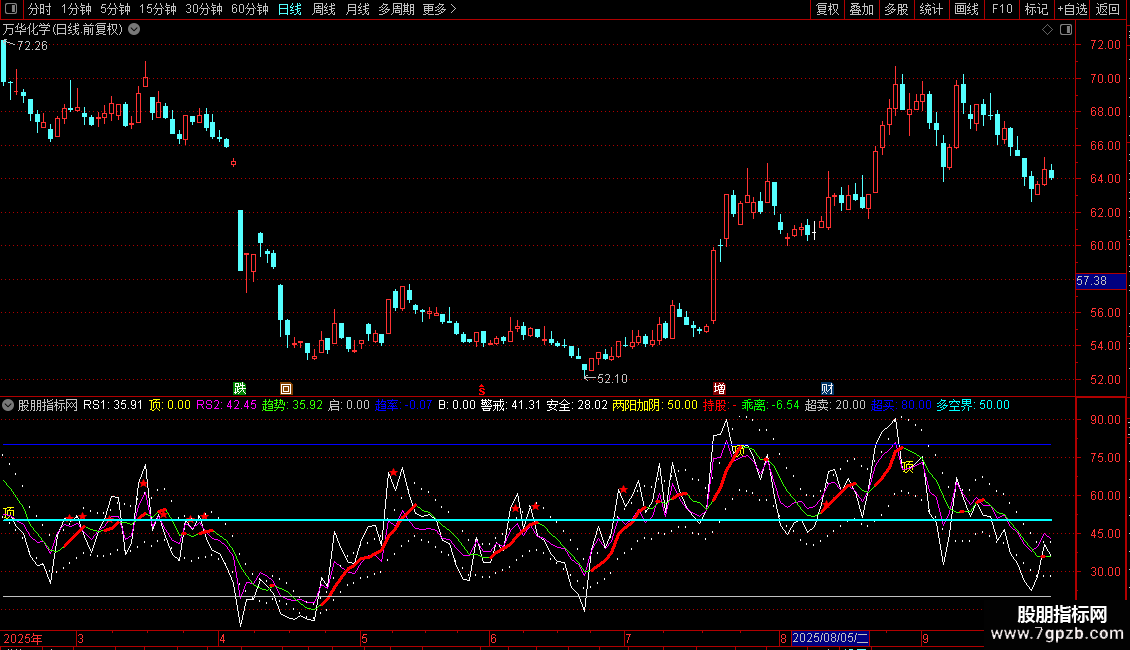Click the 2025年 label on time axis
Viewport: 1130px width, 650px height.
(23, 638)
